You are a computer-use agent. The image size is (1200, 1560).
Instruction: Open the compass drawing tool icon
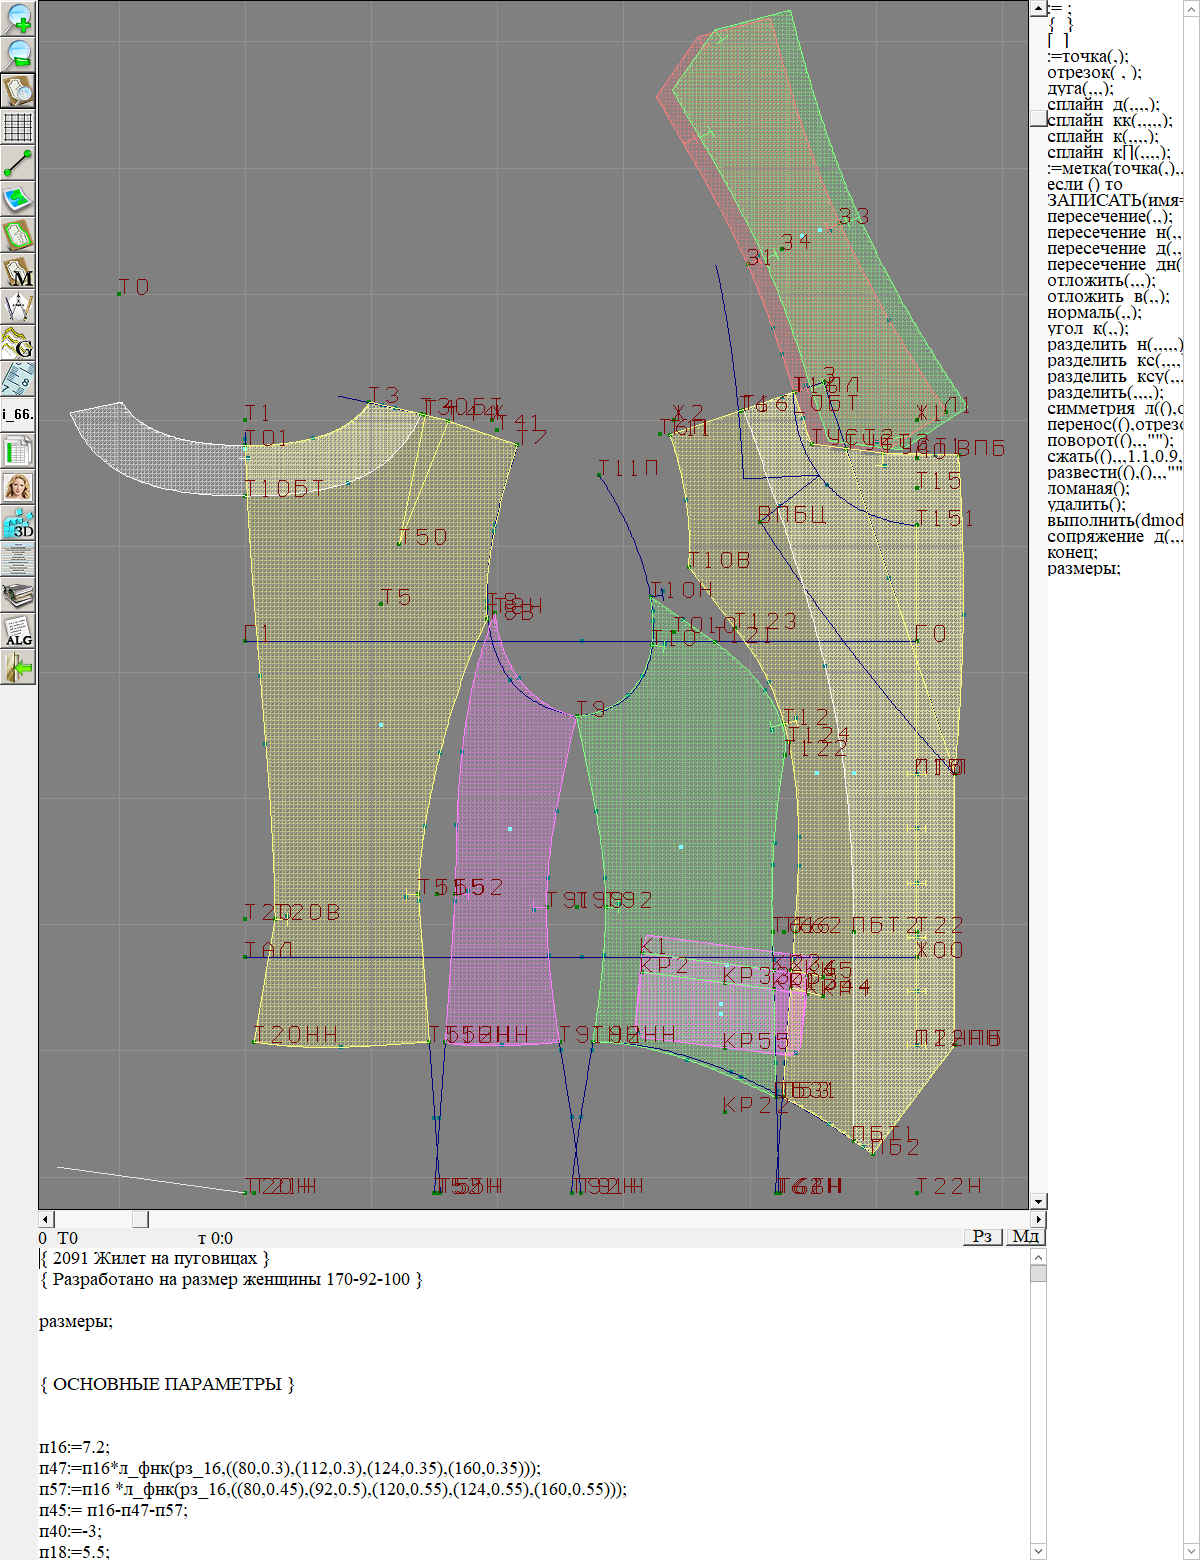(18, 307)
